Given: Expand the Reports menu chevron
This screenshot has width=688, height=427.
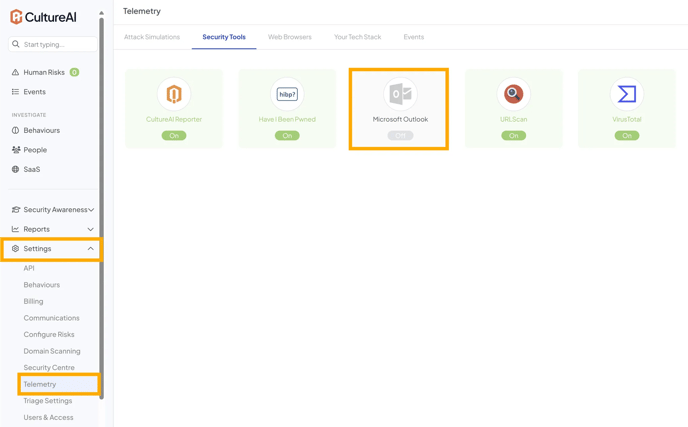Looking at the screenshot, I should (x=90, y=229).
